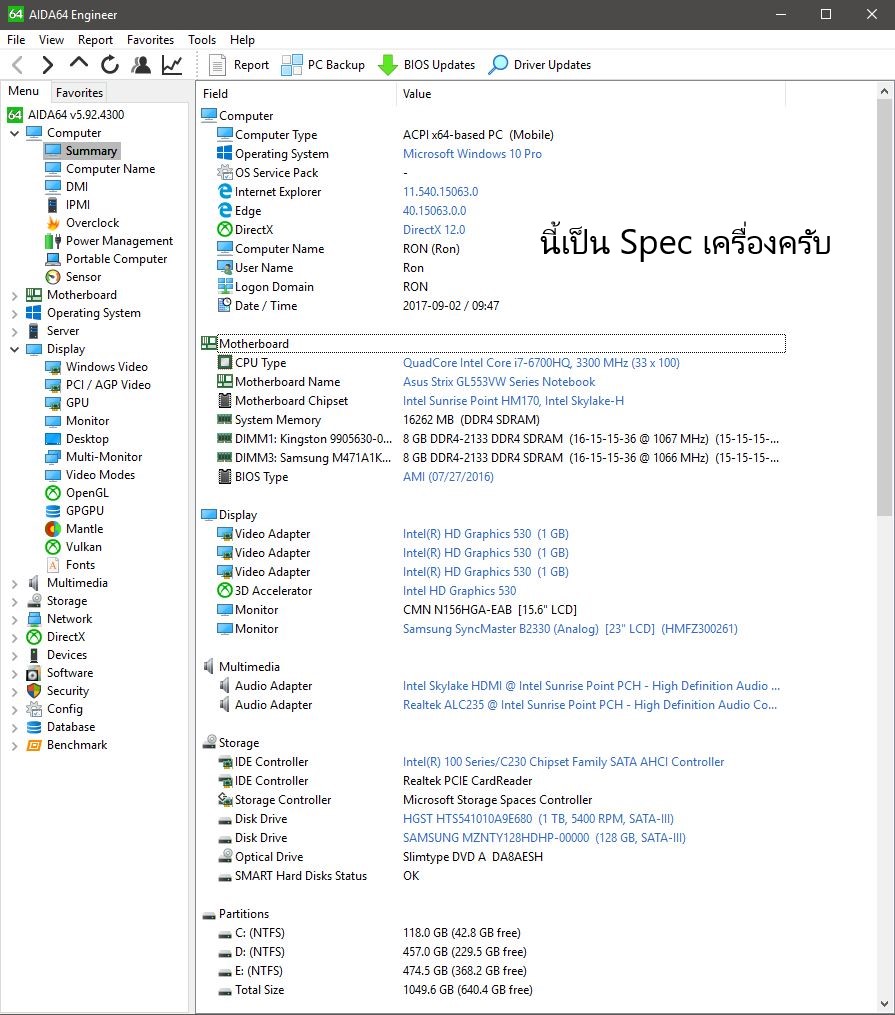This screenshot has height=1015, width=895.
Task: Expand the Storage tree node
Action: click(14, 602)
